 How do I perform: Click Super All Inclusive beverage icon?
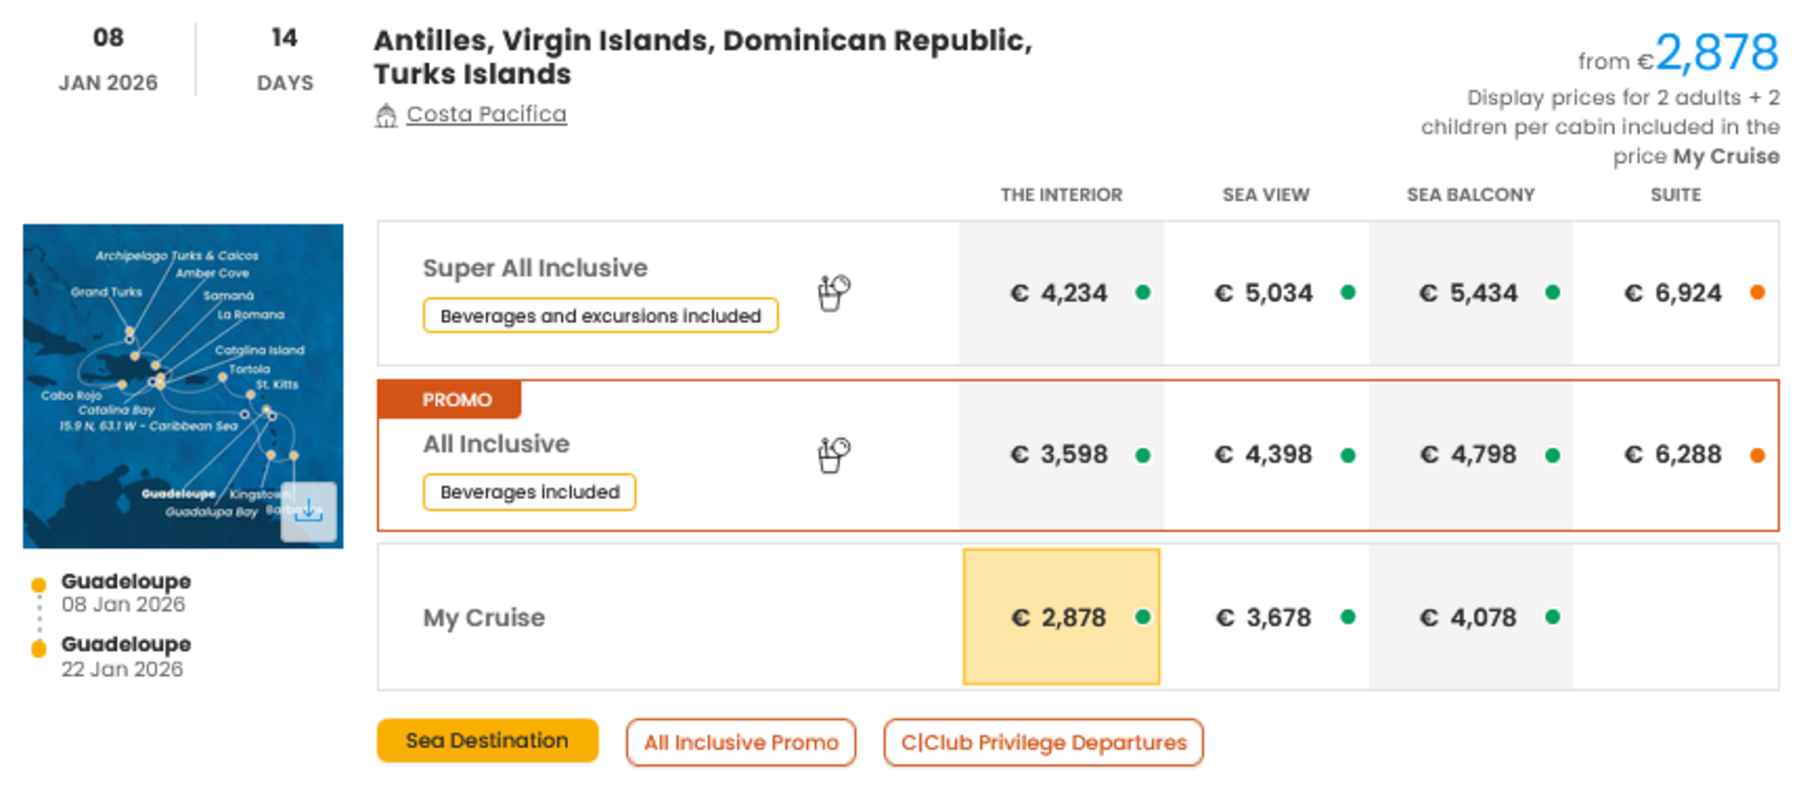tap(834, 293)
